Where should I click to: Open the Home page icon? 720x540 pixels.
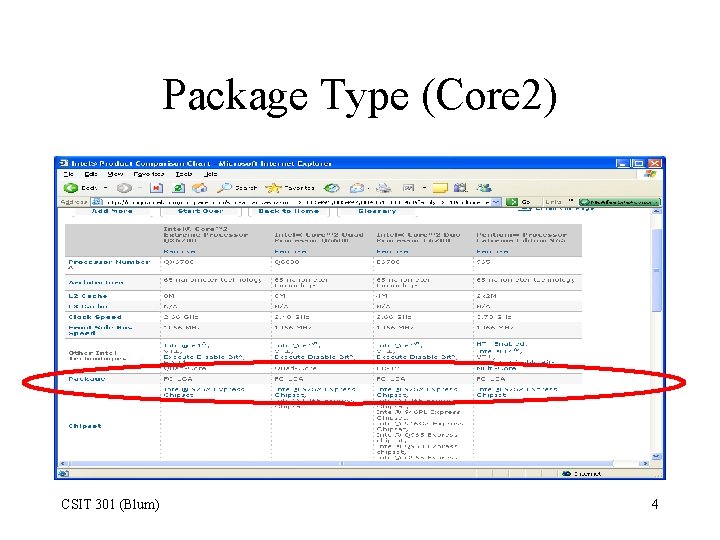200,188
